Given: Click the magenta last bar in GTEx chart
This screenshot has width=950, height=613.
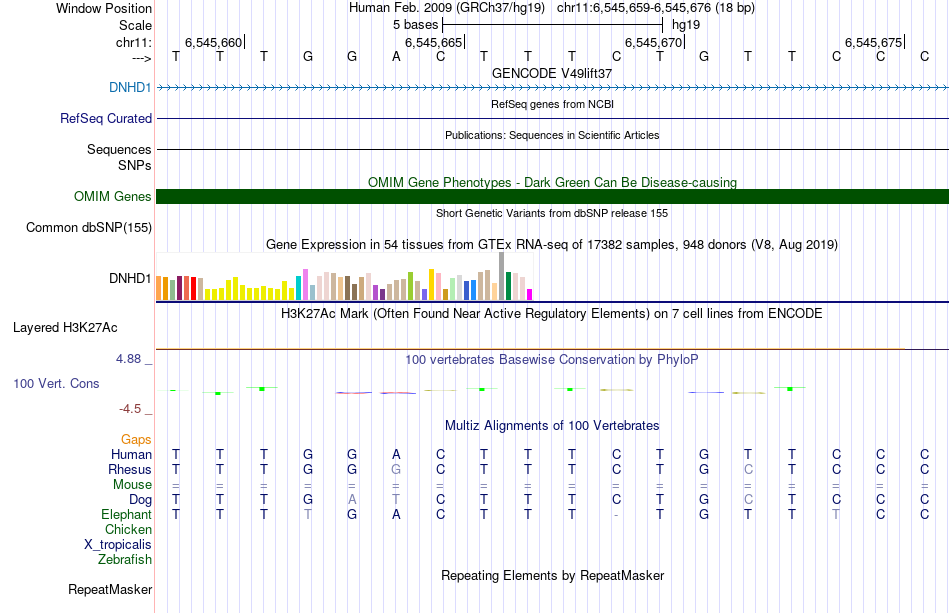Looking at the screenshot, I should pyautogui.click(x=529, y=295).
